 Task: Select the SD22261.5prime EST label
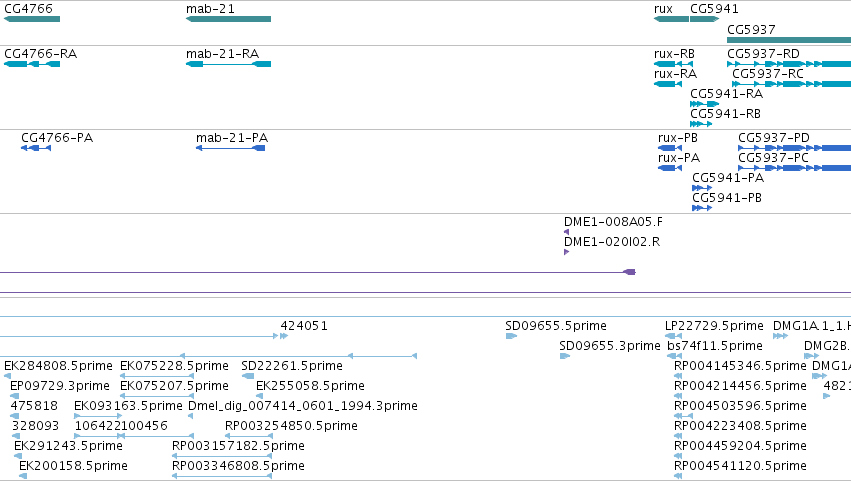pos(292,366)
